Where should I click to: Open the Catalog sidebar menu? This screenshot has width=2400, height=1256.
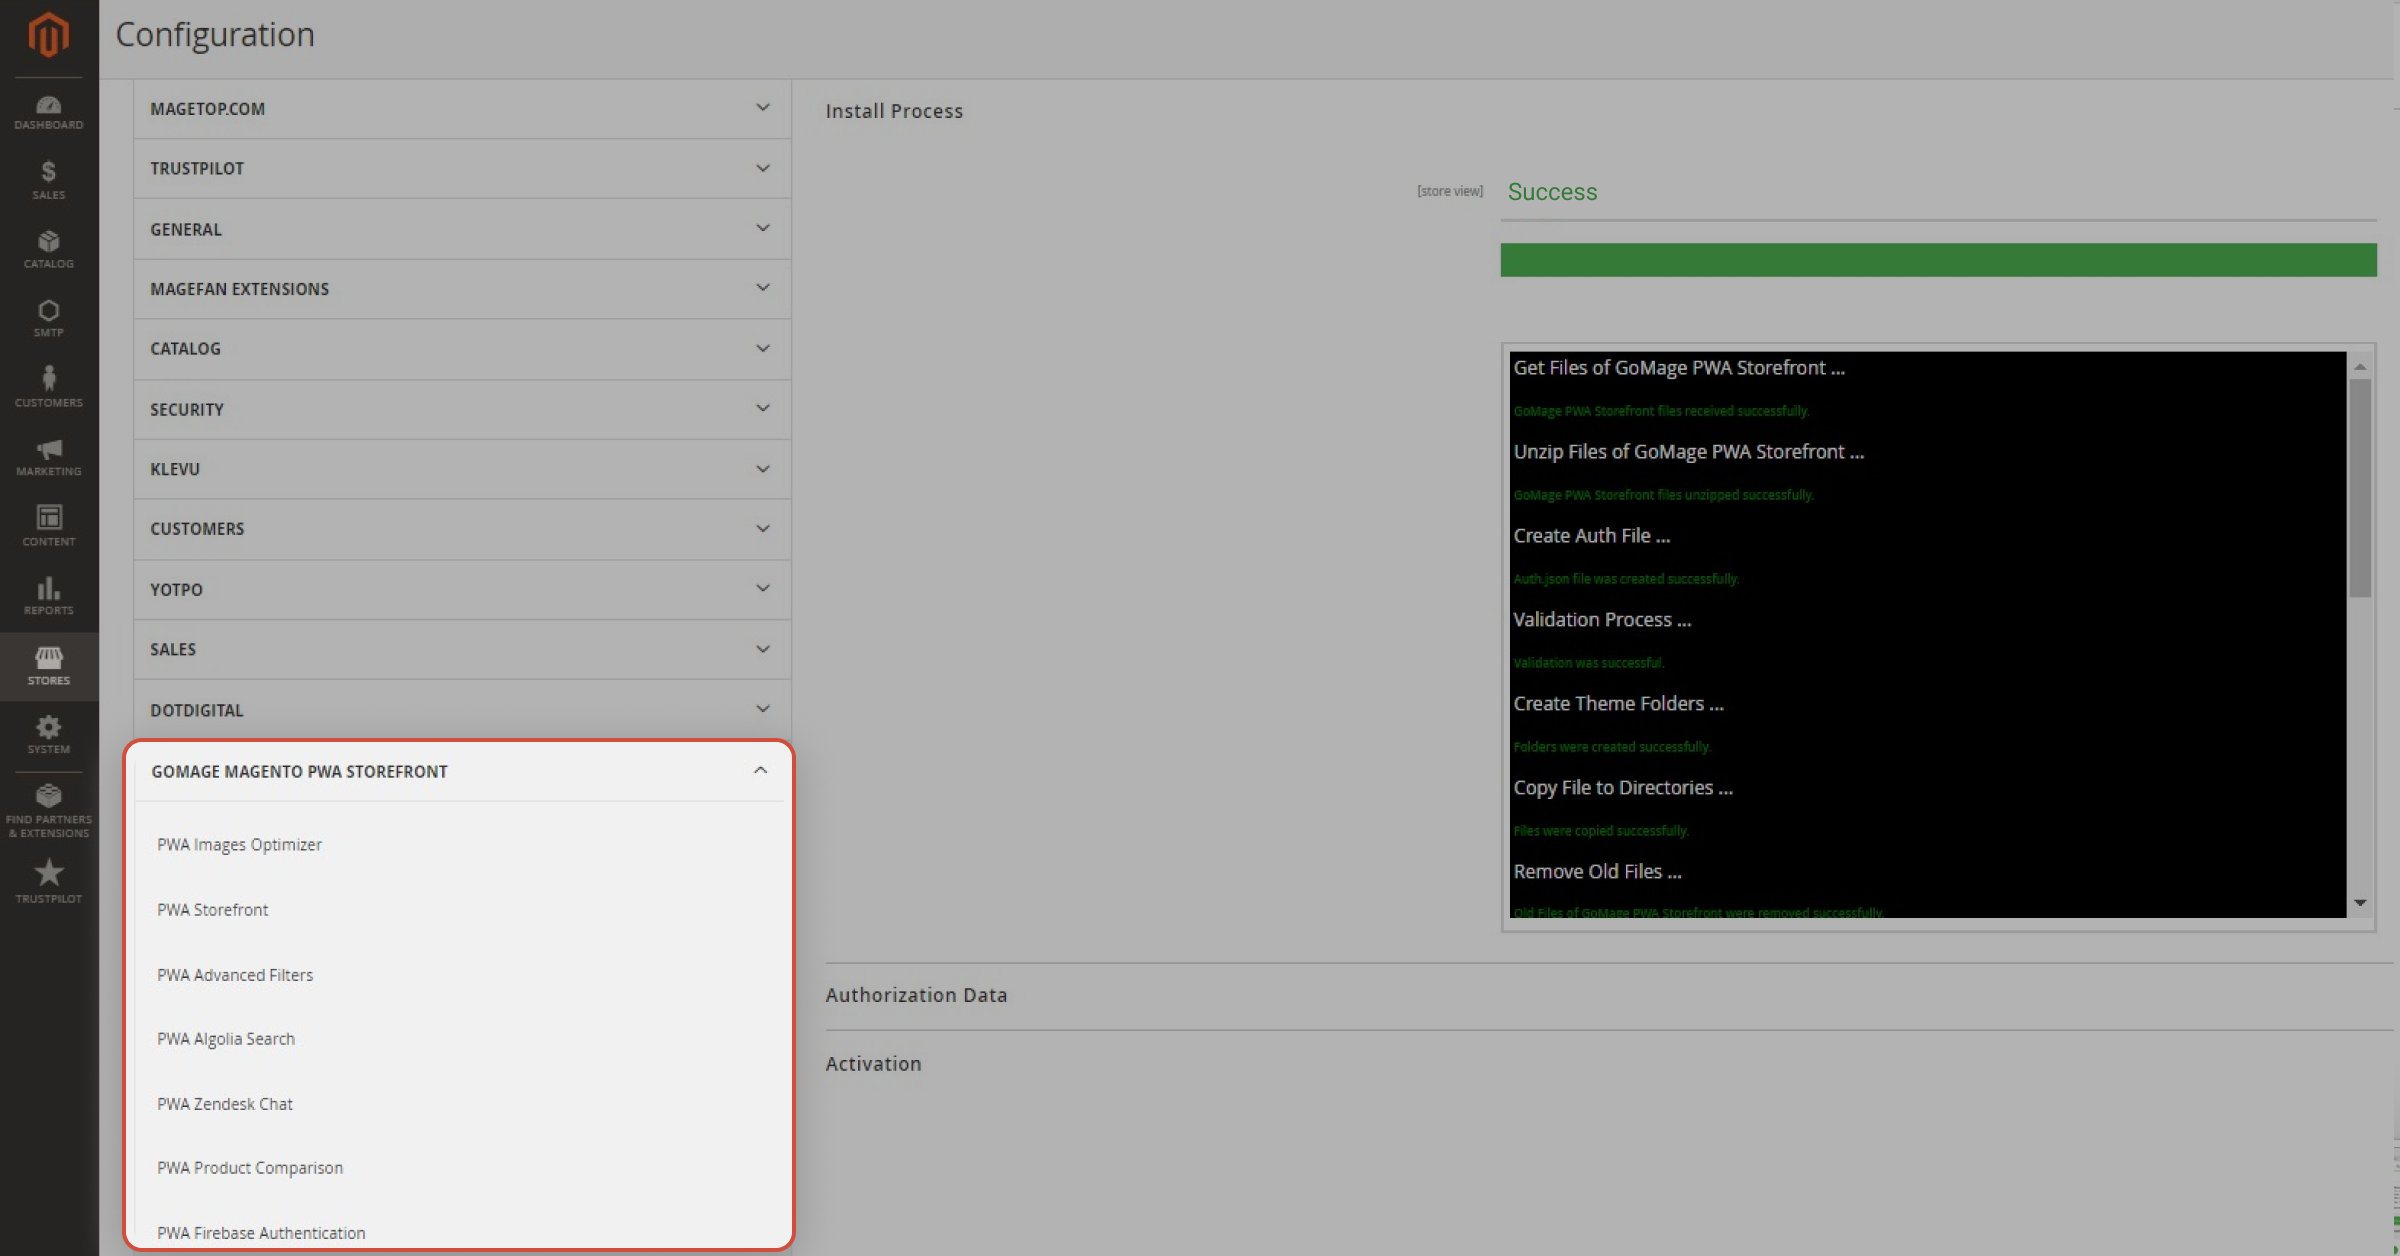click(x=48, y=250)
